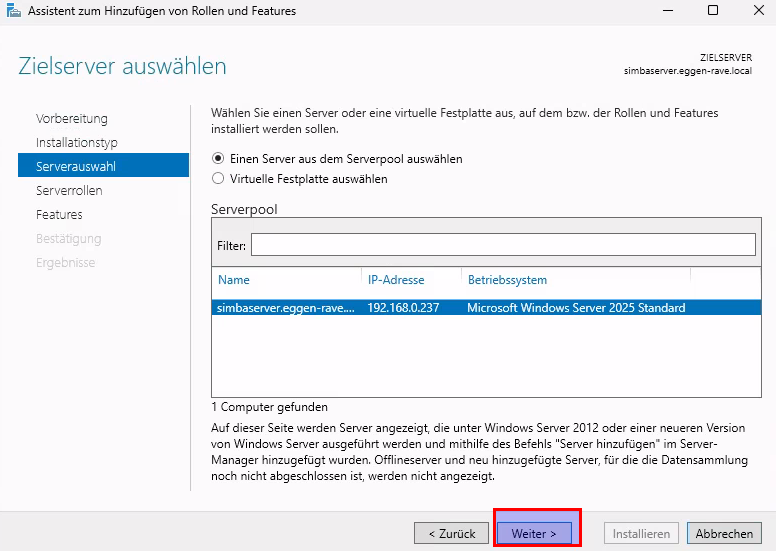The width and height of the screenshot is (776, 551).
Task: Sort server list by Name column
Action: coord(234,280)
